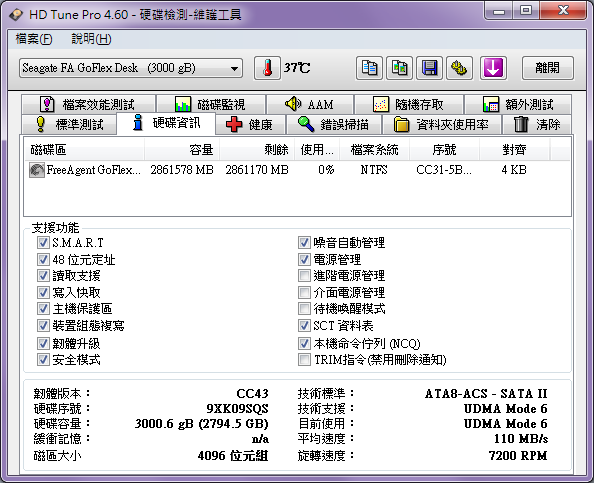594x483 pixels.
Task: Toggle the 電源管理 checkbox
Action: click(304, 259)
